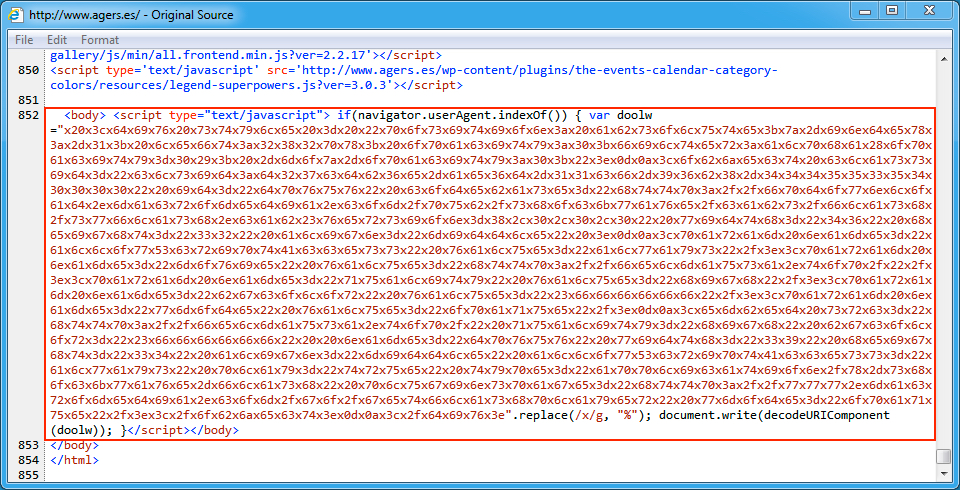Click line number 852
The height and width of the screenshot is (490, 960).
29,115
